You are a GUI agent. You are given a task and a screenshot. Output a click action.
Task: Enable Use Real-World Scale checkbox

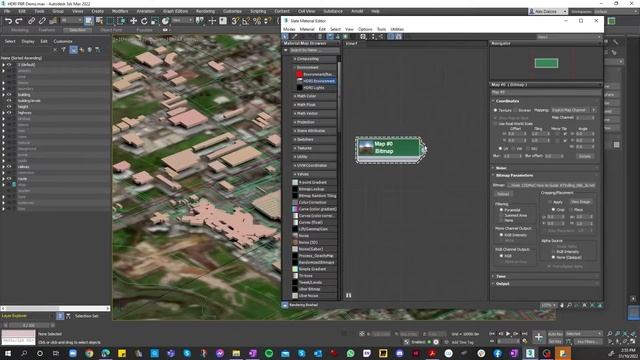click(496, 124)
